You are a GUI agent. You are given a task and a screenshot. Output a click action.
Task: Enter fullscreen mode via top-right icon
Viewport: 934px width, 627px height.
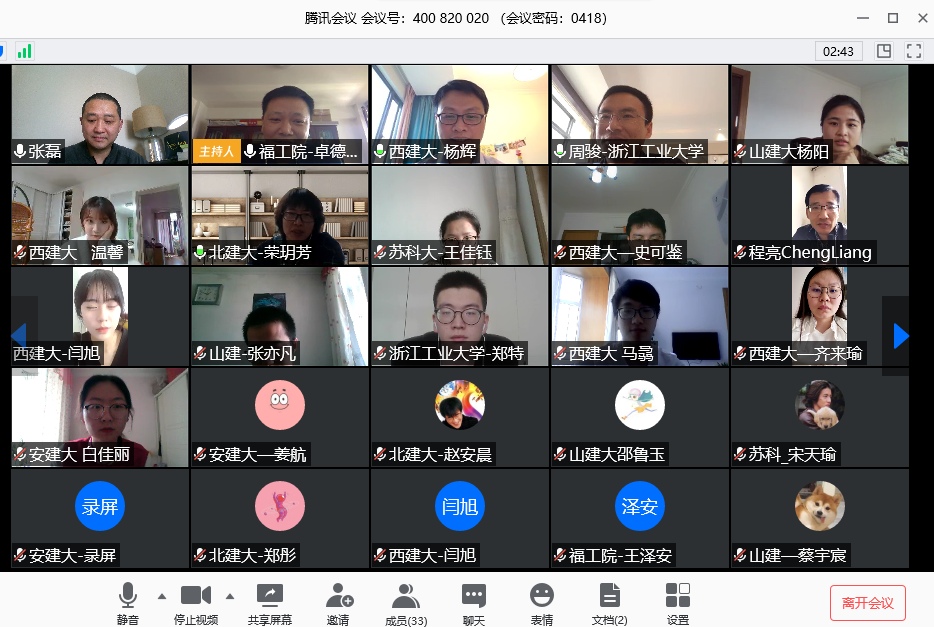(x=913, y=51)
